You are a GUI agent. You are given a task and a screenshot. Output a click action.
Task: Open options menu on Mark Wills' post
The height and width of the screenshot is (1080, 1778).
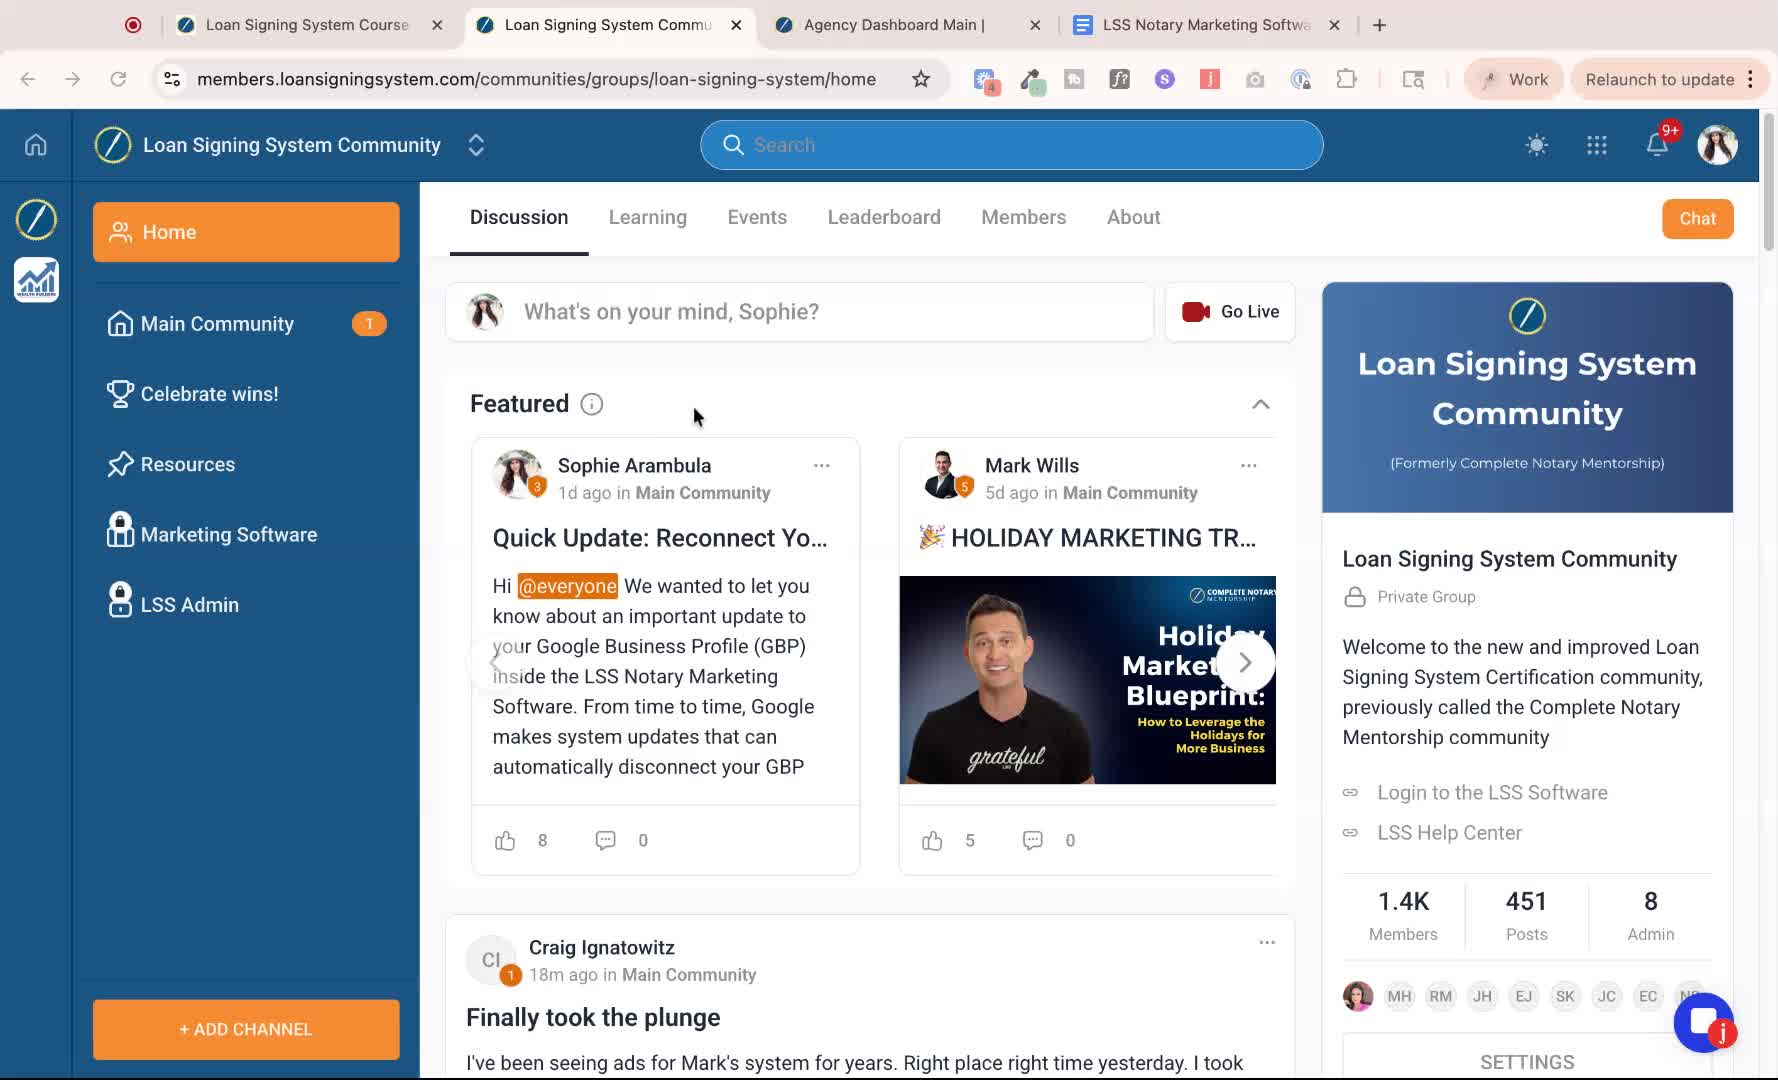point(1248,466)
